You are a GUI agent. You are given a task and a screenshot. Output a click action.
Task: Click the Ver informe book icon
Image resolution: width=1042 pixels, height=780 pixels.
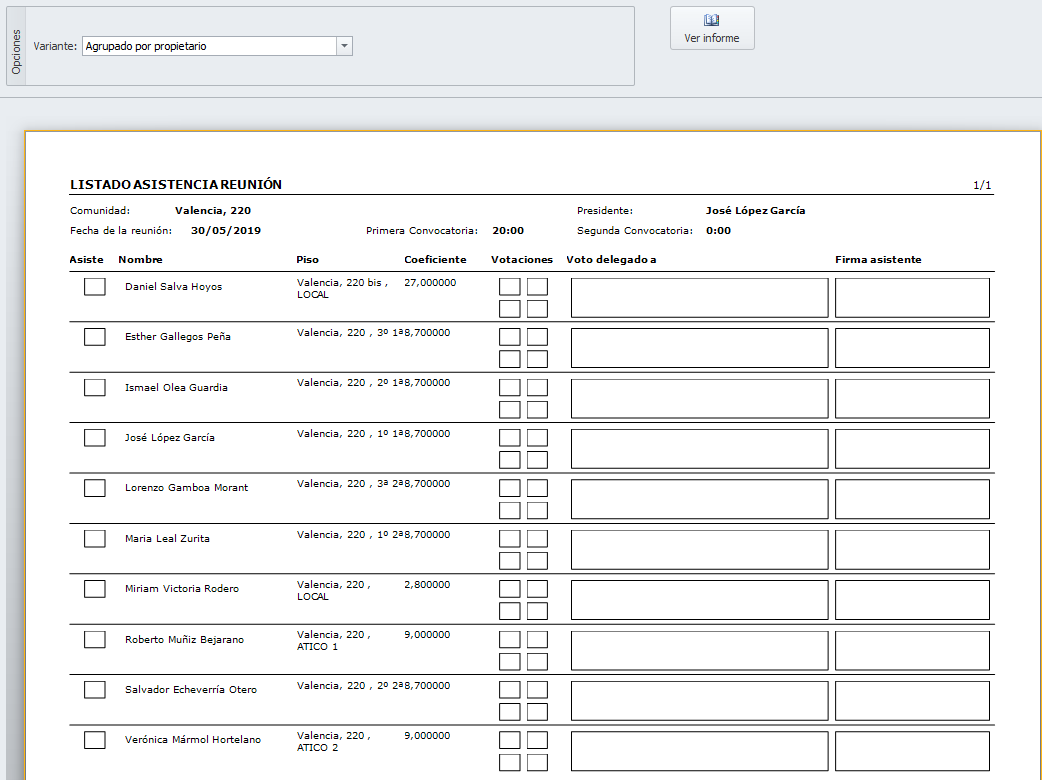[x=712, y=20]
